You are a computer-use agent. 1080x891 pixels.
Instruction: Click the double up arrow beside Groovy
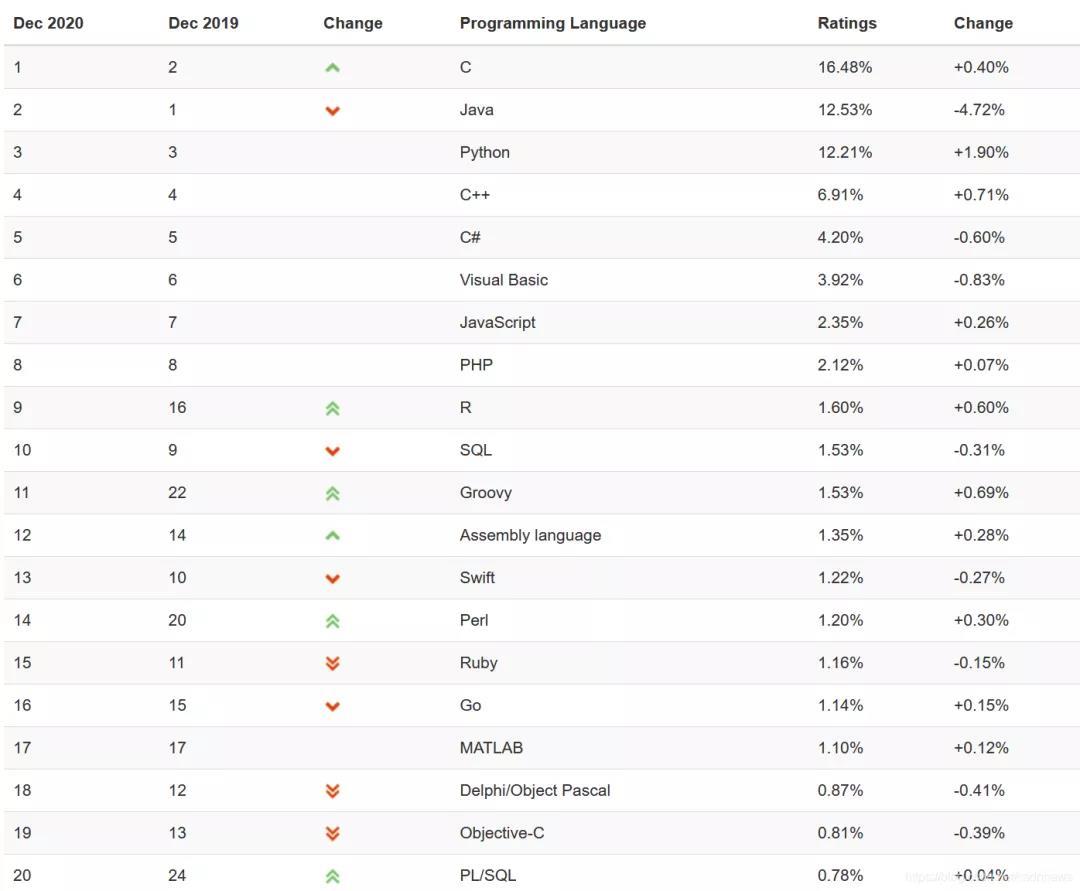tap(333, 493)
